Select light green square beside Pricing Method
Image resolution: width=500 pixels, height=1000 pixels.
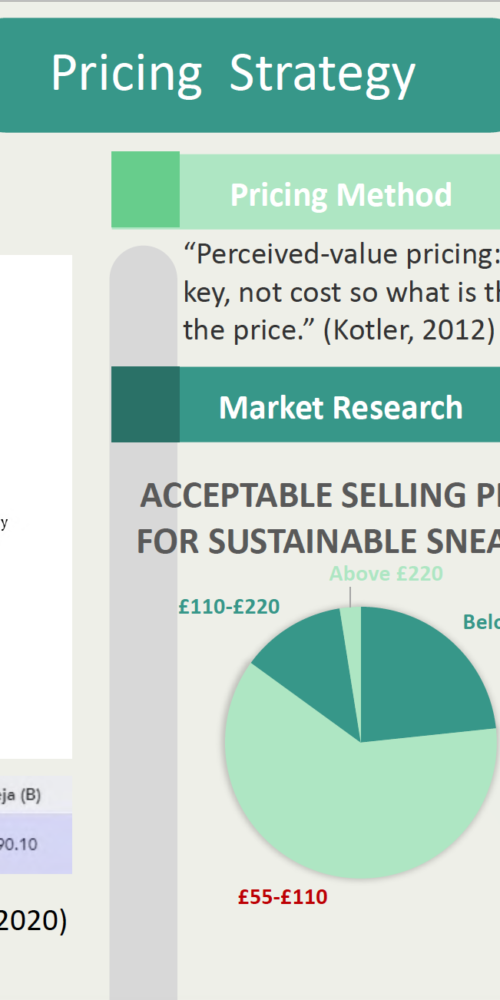pos(145,189)
